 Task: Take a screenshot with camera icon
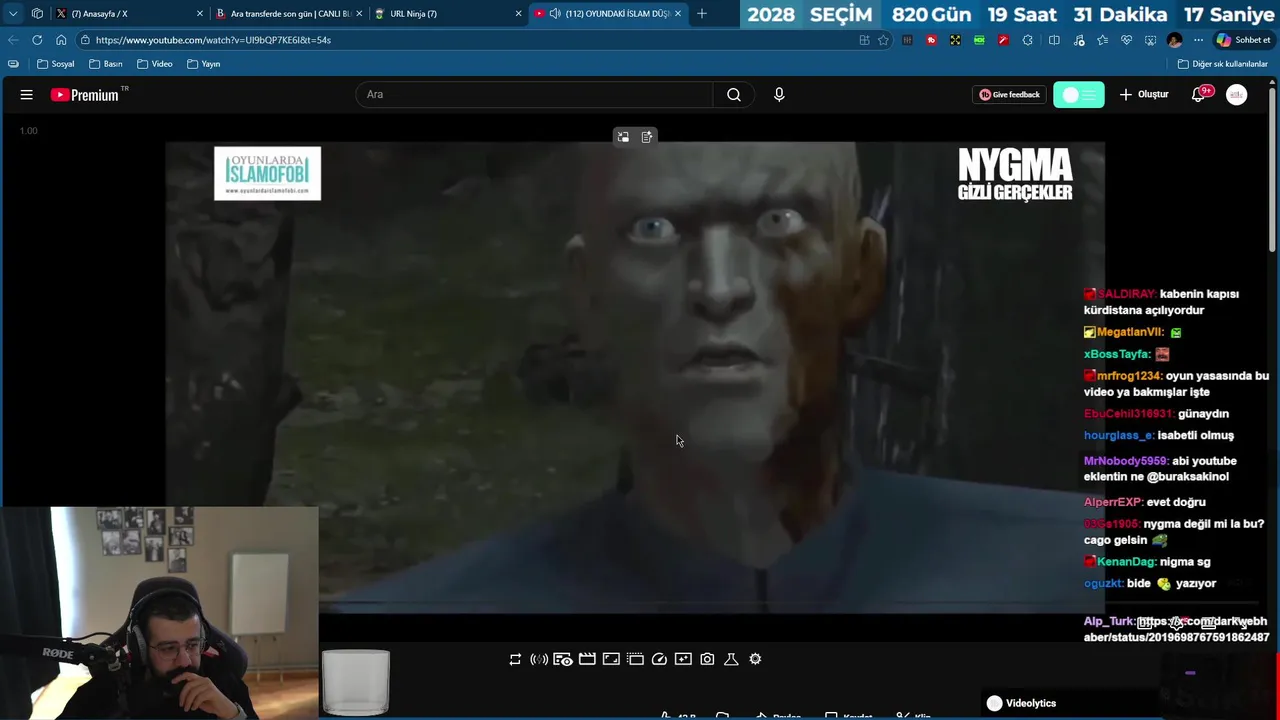(707, 659)
